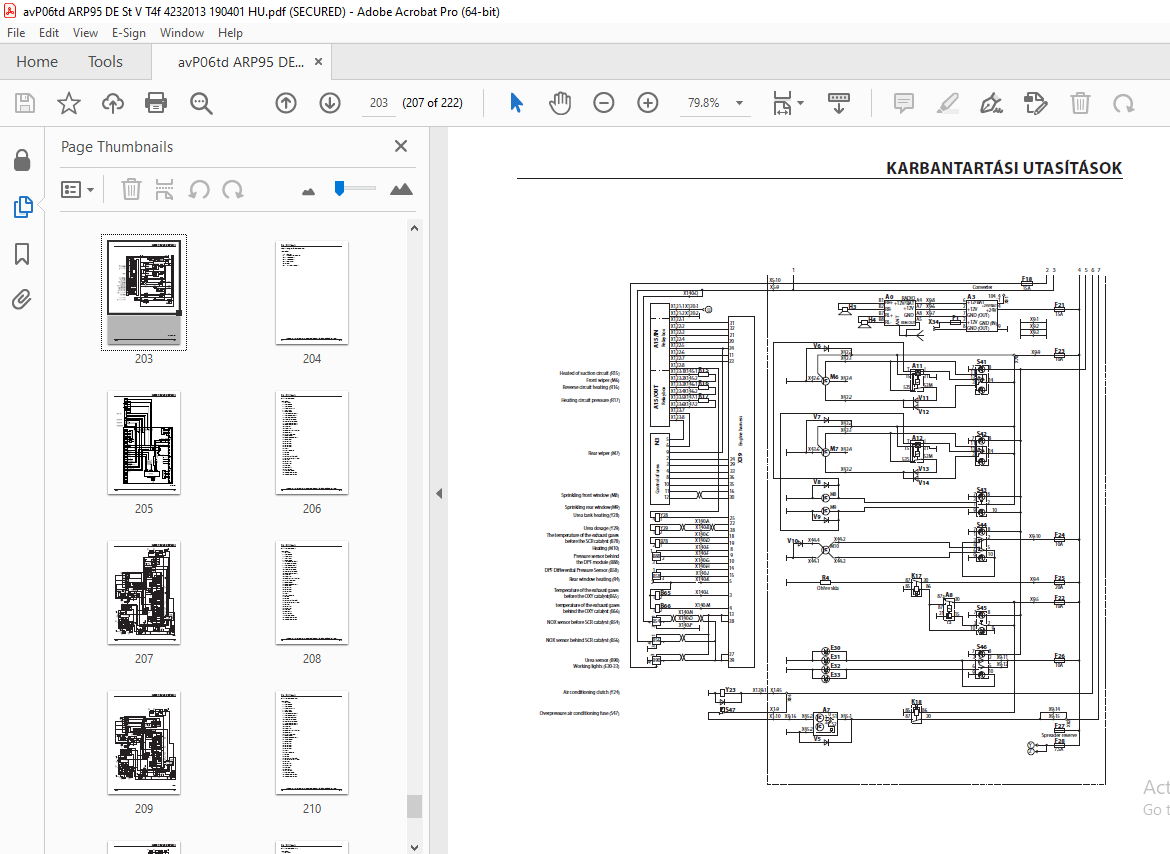Select page 208 thumbnail
1170x854 pixels.
pos(312,592)
